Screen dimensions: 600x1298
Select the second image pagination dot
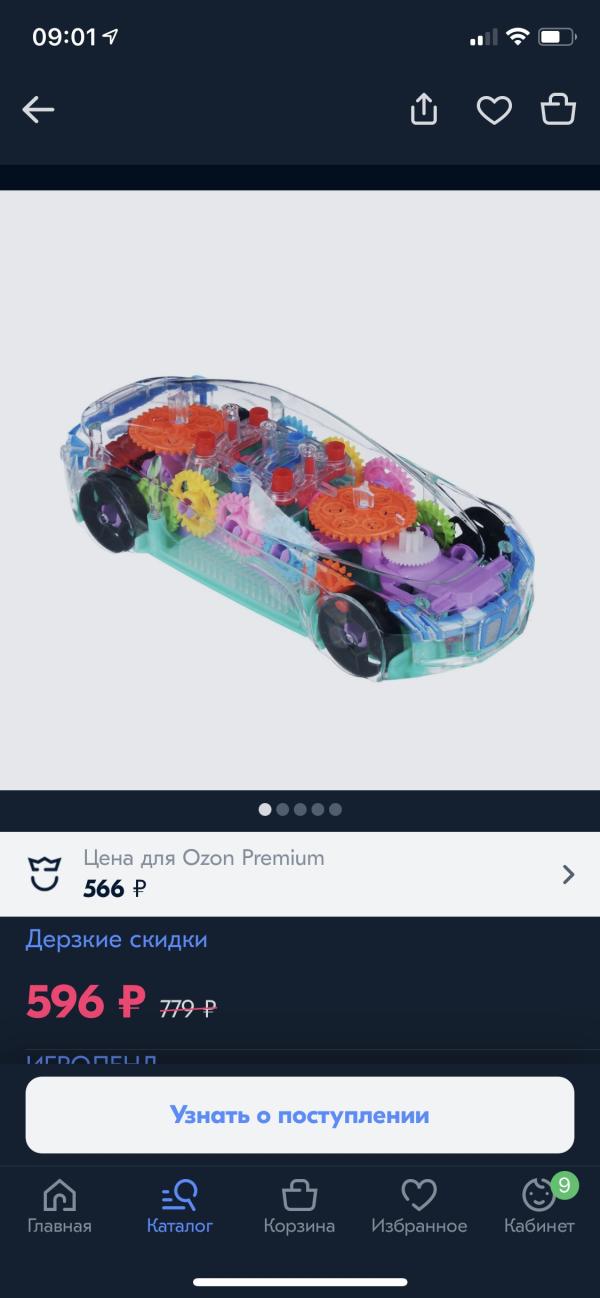[x=283, y=809]
